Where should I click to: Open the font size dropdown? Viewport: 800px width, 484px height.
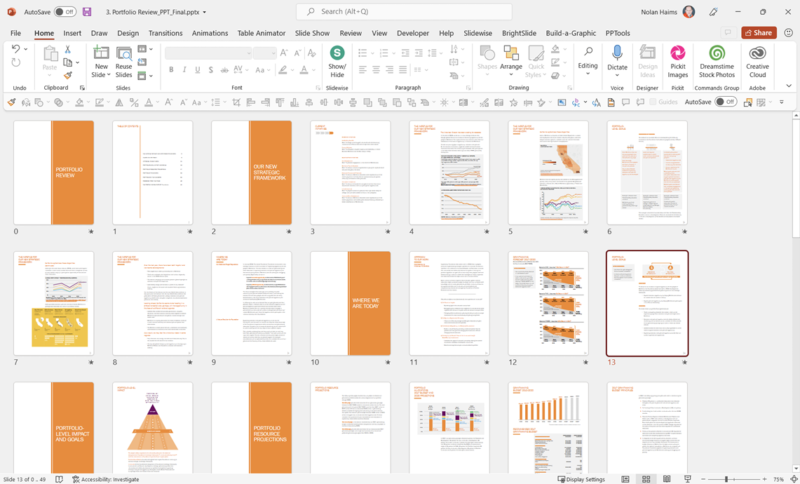click(273, 53)
